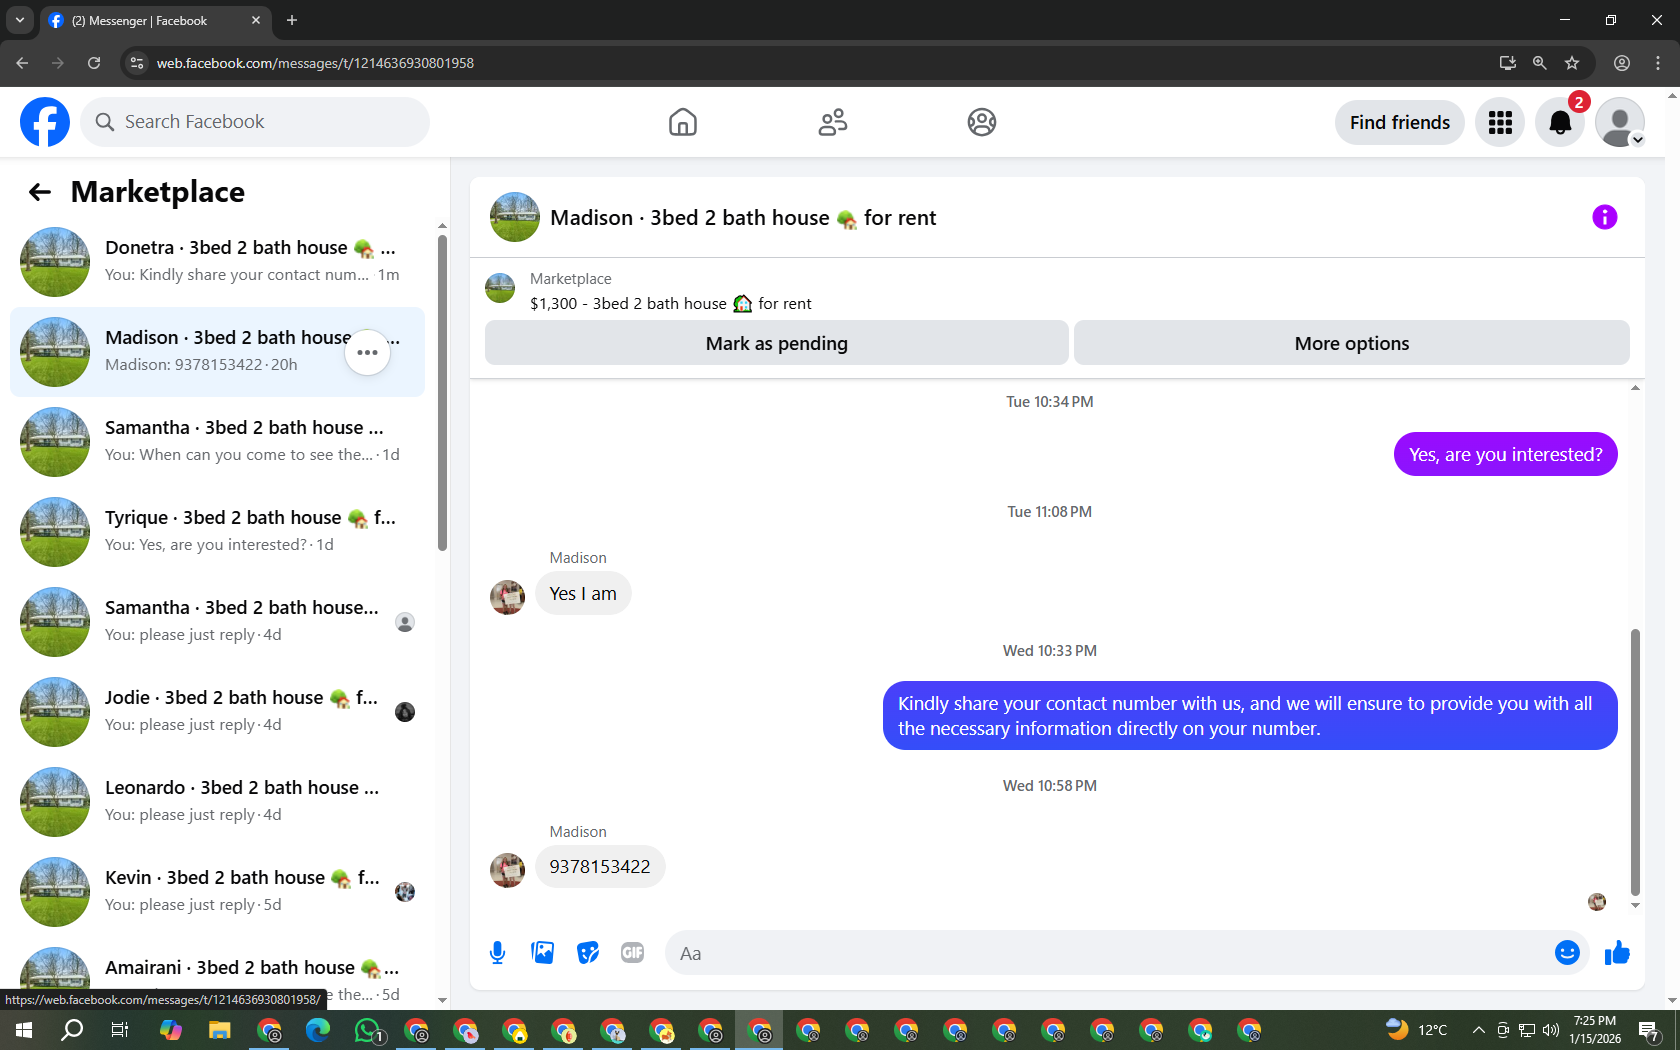Click the 'Kindly share your contact number' message
Image resolution: width=1680 pixels, height=1050 pixels.
click(1250, 716)
